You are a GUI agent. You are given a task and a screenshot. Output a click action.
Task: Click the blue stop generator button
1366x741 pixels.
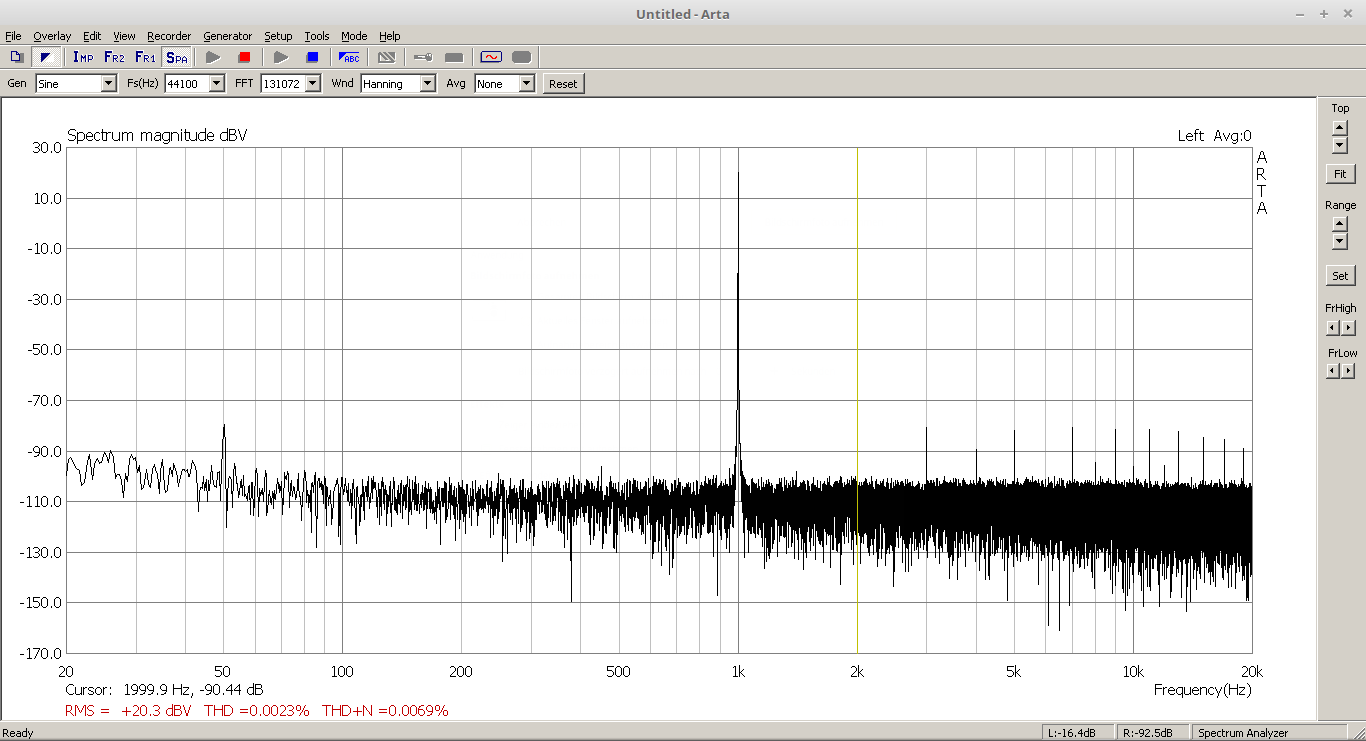312,57
